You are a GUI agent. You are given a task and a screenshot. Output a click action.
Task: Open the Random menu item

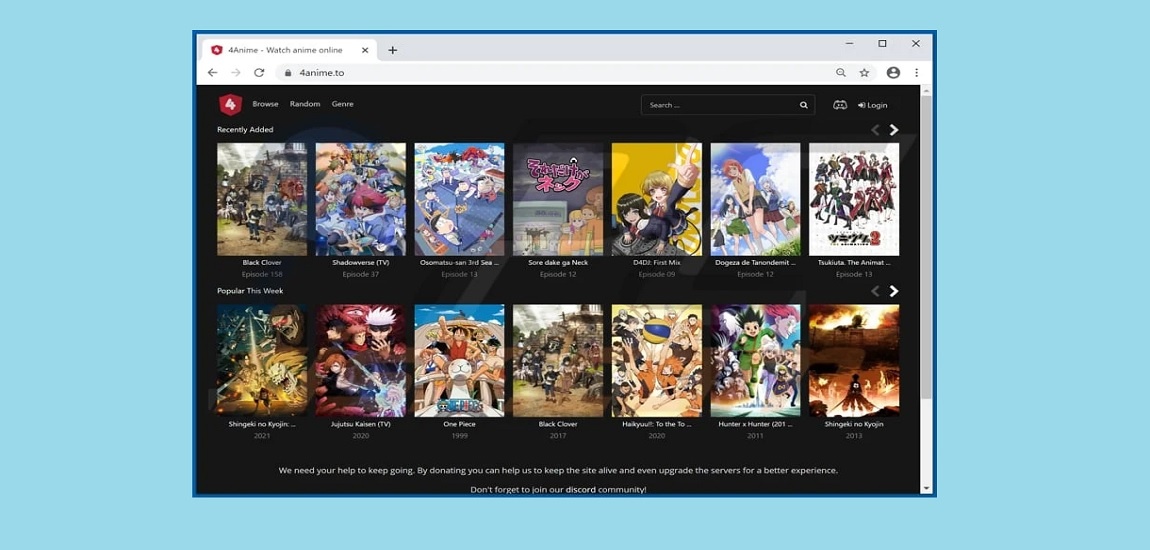point(305,104)
